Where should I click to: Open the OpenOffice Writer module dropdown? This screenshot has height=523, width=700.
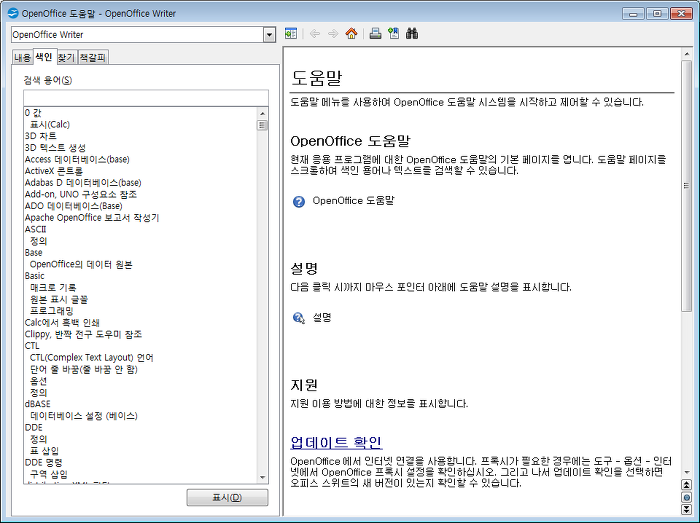click(x=269, y=35)
